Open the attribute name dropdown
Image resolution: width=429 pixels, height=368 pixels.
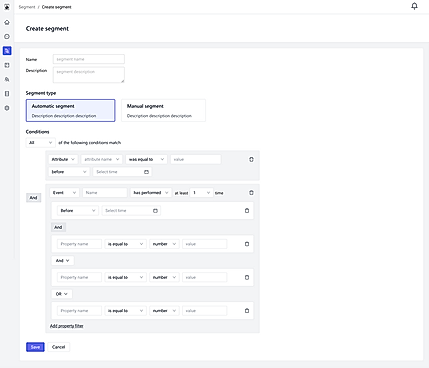[102, 159]
